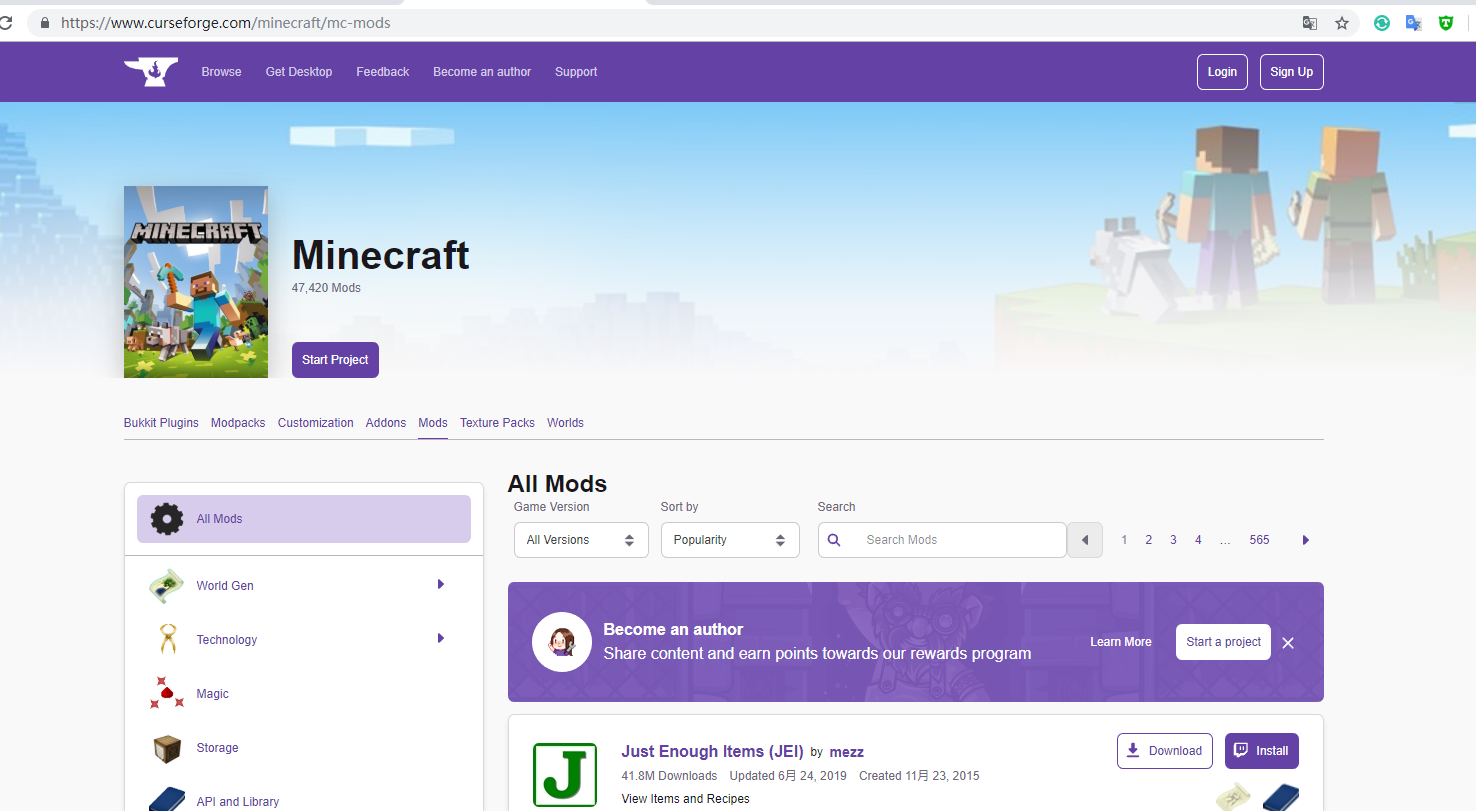The width and height of the screenshot is (1476, 811).
Task: Click the Magic category icon
Action: pos(167,694)
